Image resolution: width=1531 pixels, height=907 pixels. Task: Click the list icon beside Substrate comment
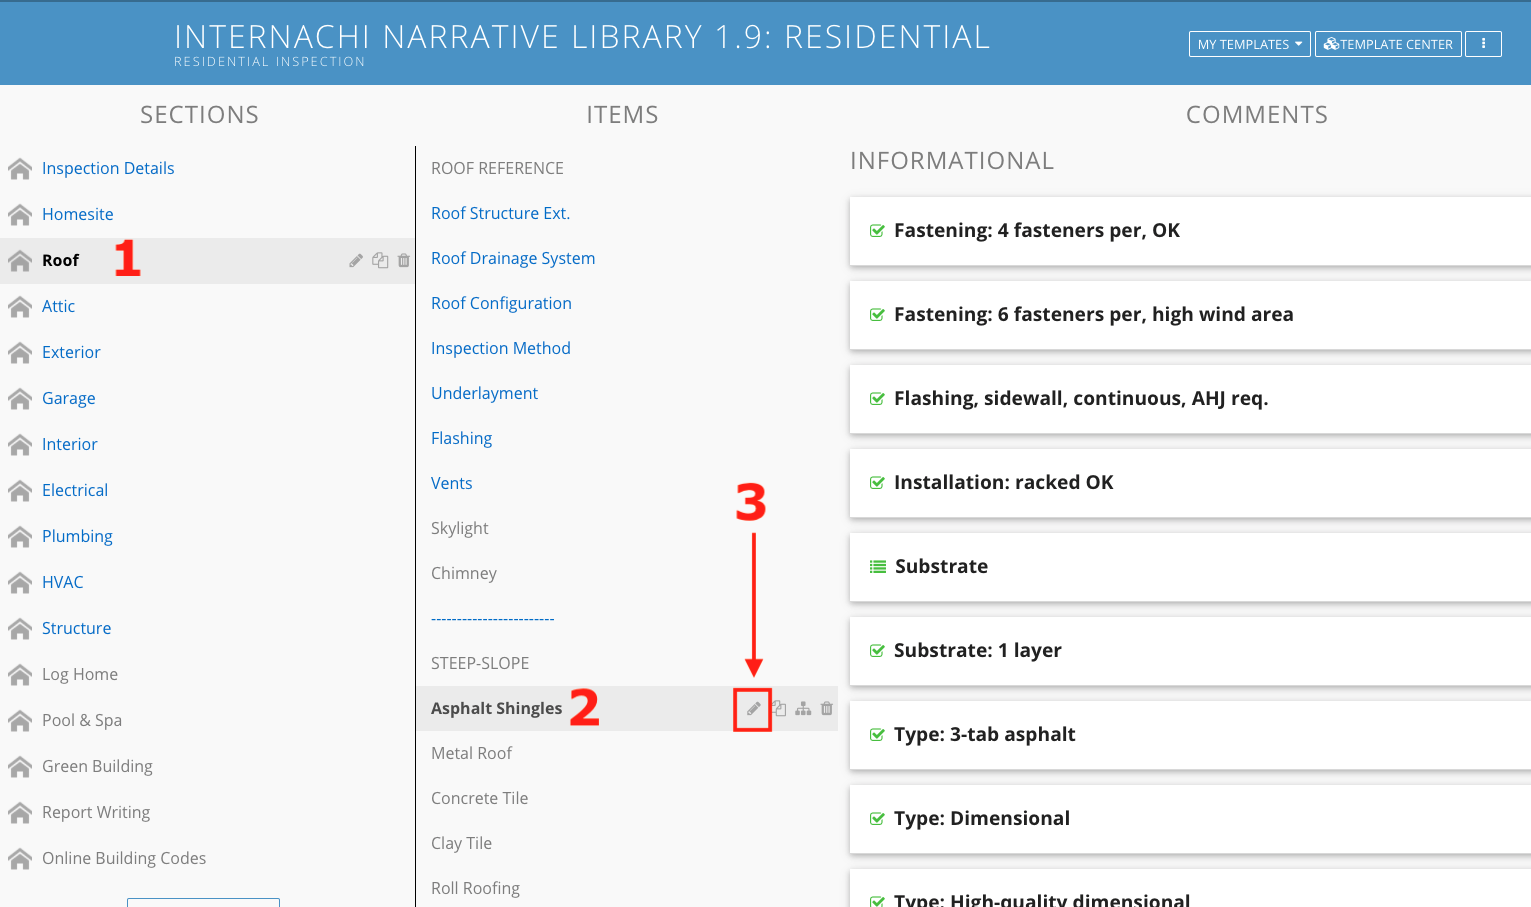(878, 567)
